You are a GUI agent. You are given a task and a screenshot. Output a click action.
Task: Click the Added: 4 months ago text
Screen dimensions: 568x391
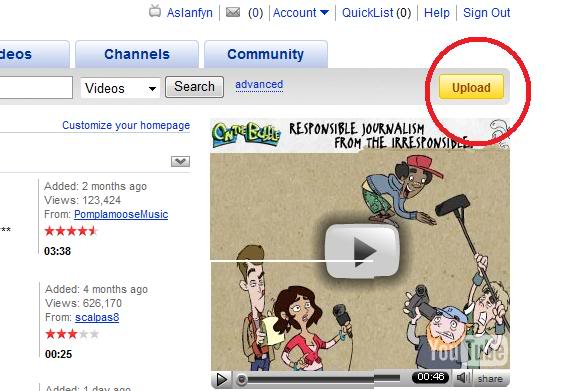point(96,289)
